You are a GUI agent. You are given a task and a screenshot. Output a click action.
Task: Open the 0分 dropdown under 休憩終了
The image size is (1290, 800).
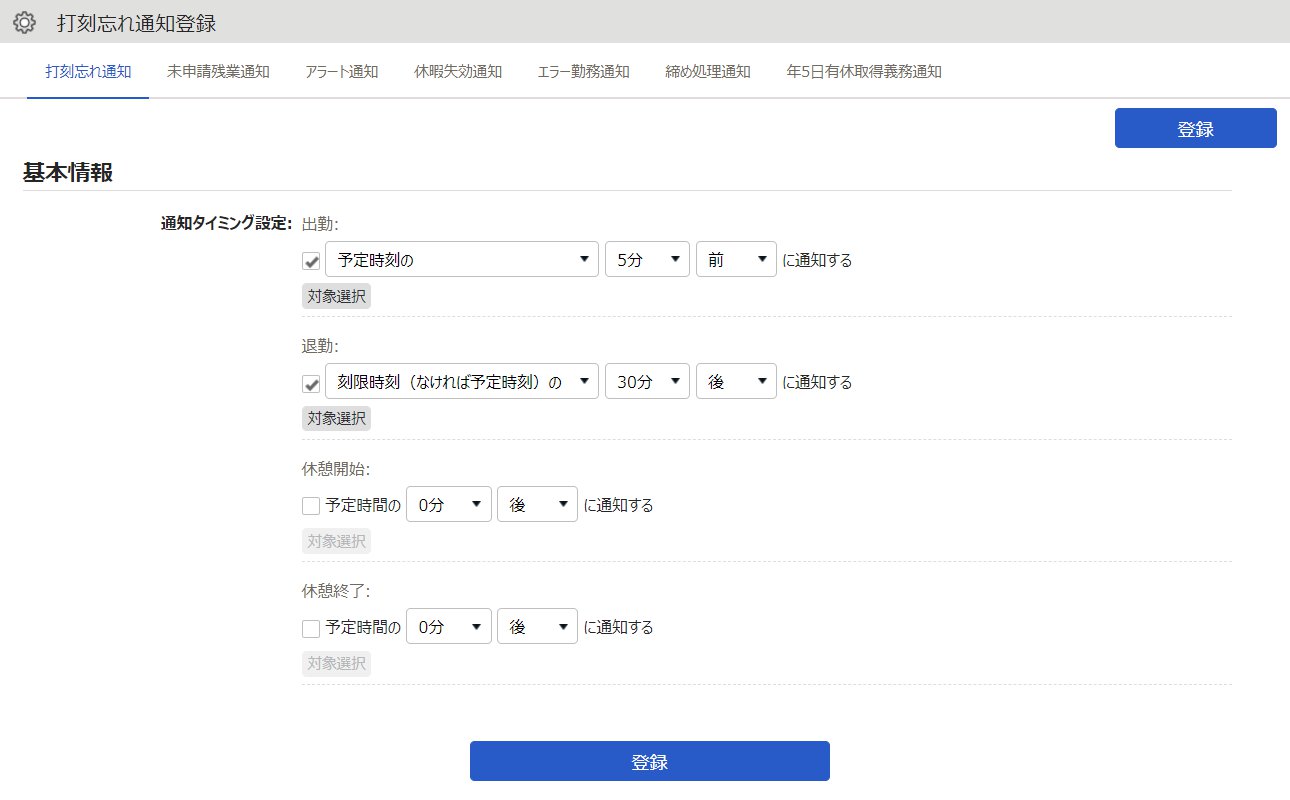tap(449, 626)
